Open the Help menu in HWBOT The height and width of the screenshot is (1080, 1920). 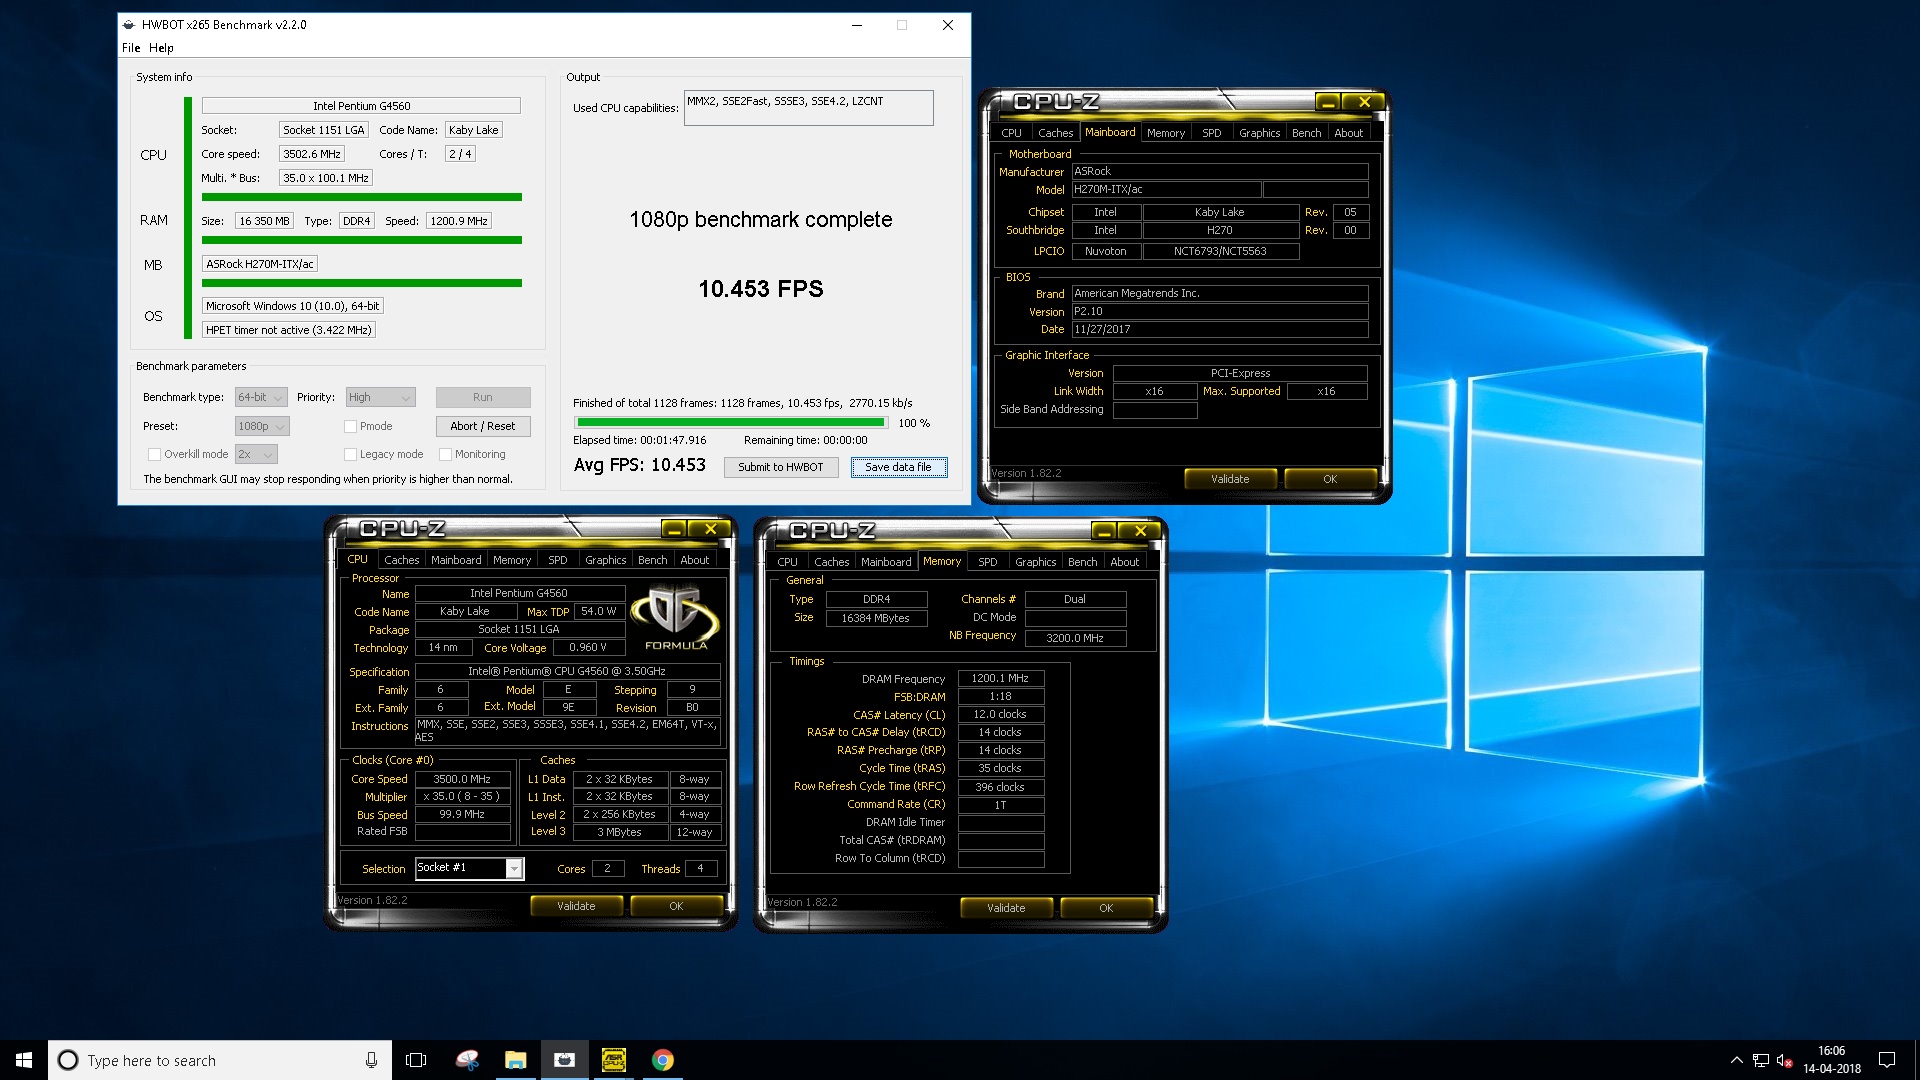tap(161, 48)
